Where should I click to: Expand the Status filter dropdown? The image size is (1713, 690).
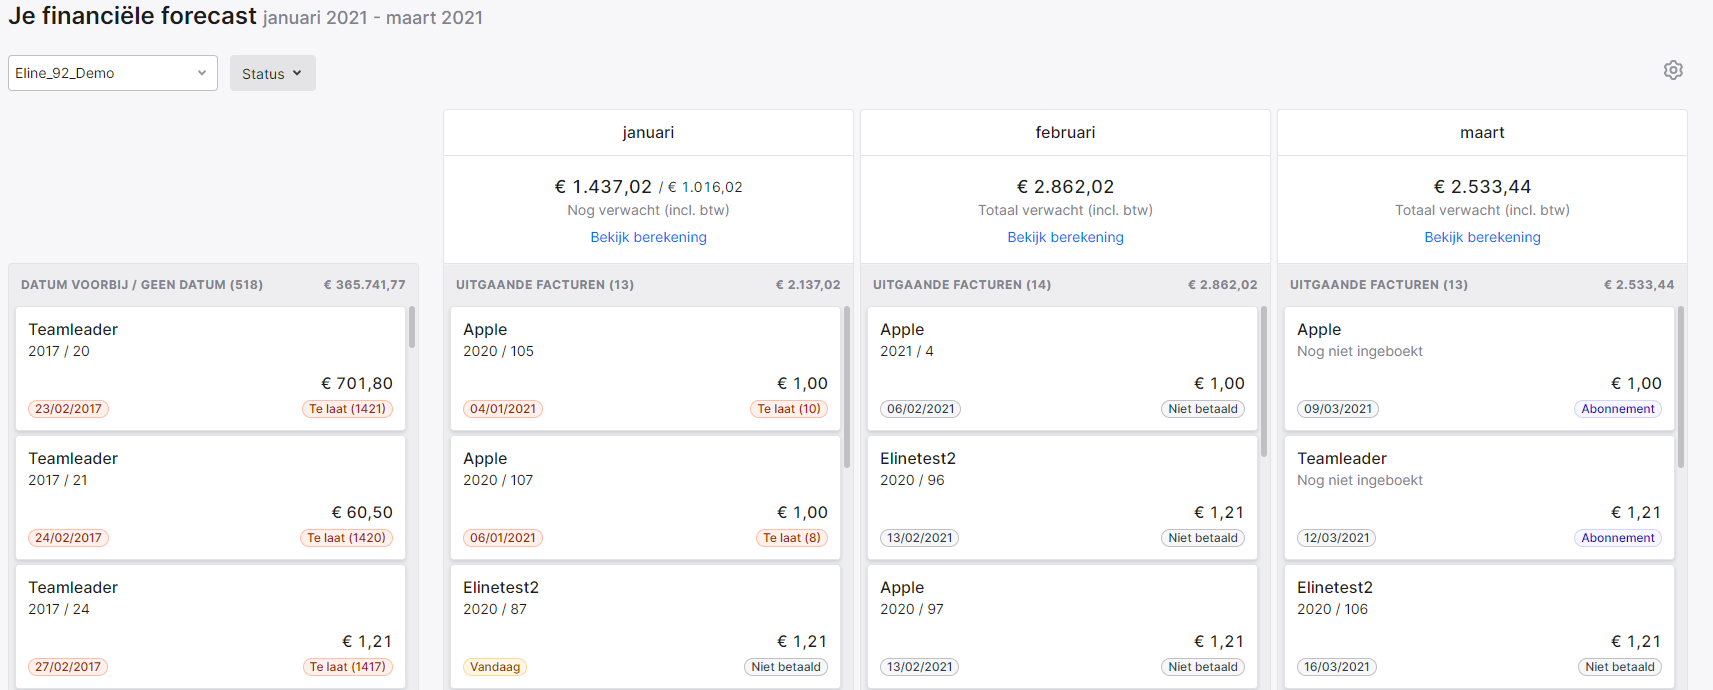coord(272,73)
